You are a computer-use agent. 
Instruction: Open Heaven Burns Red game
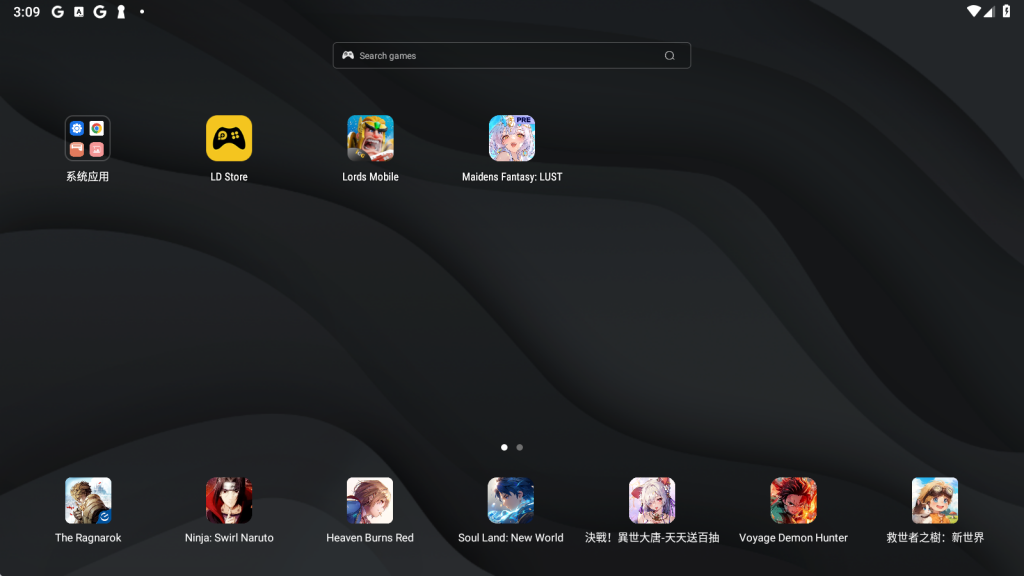point(370,500)
